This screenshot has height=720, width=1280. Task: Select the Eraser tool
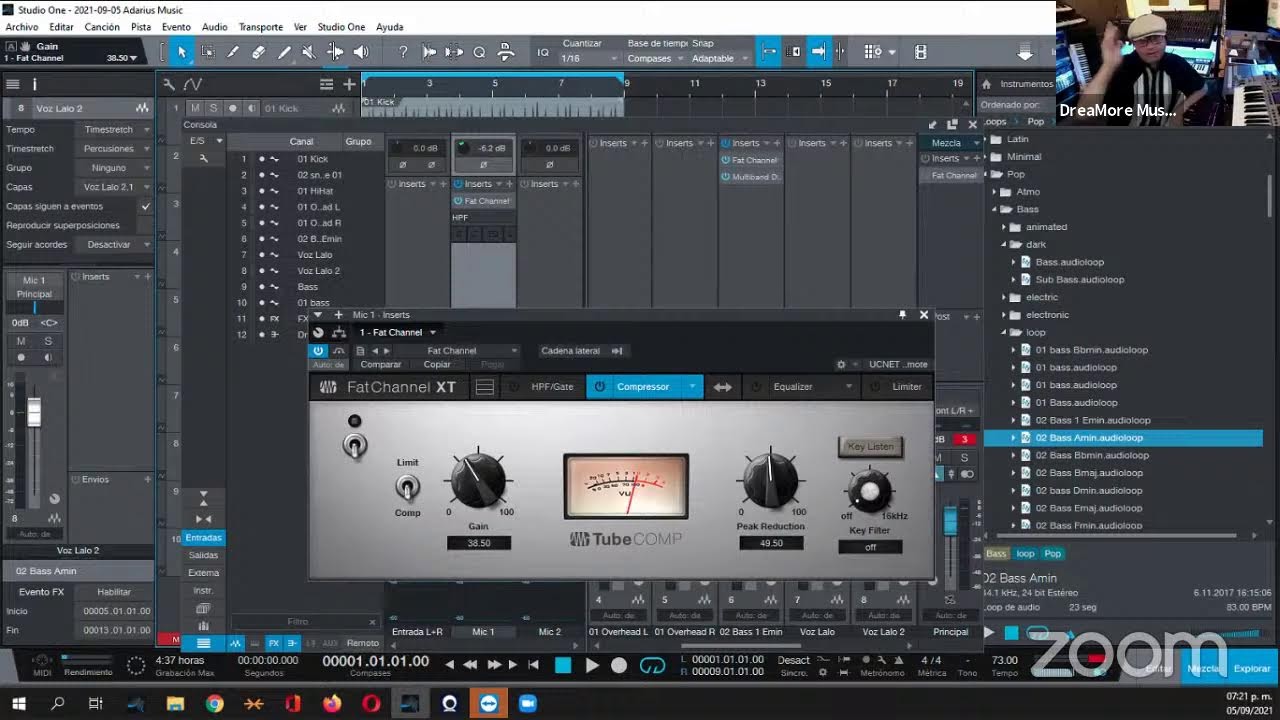point(258,52)
